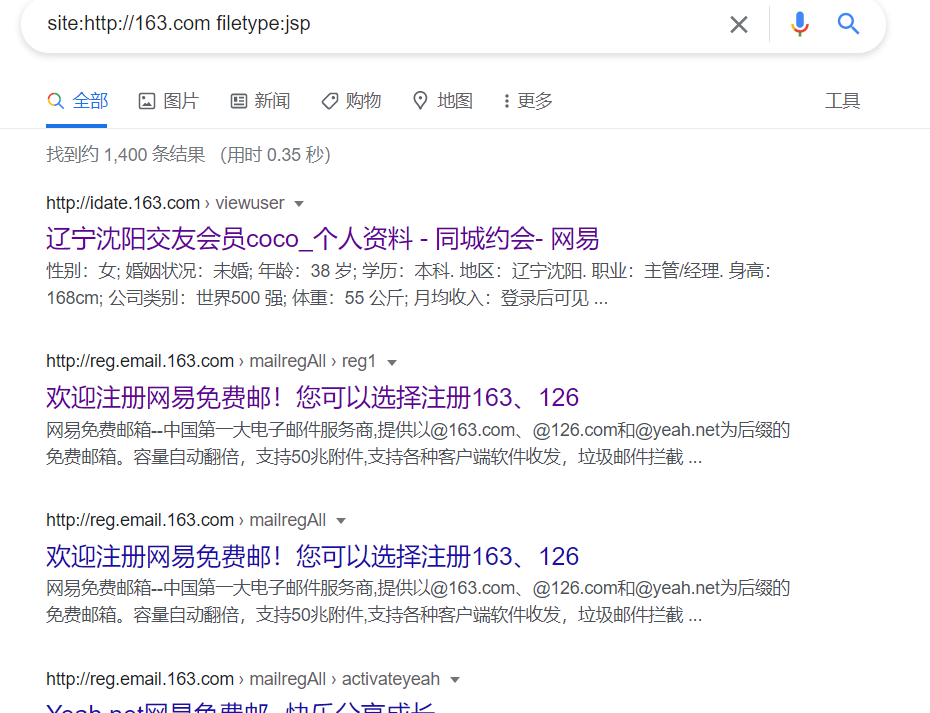Switch to the 新闻 (News) tab
This screenshot has height=713, width=930.
click(260, 101)
